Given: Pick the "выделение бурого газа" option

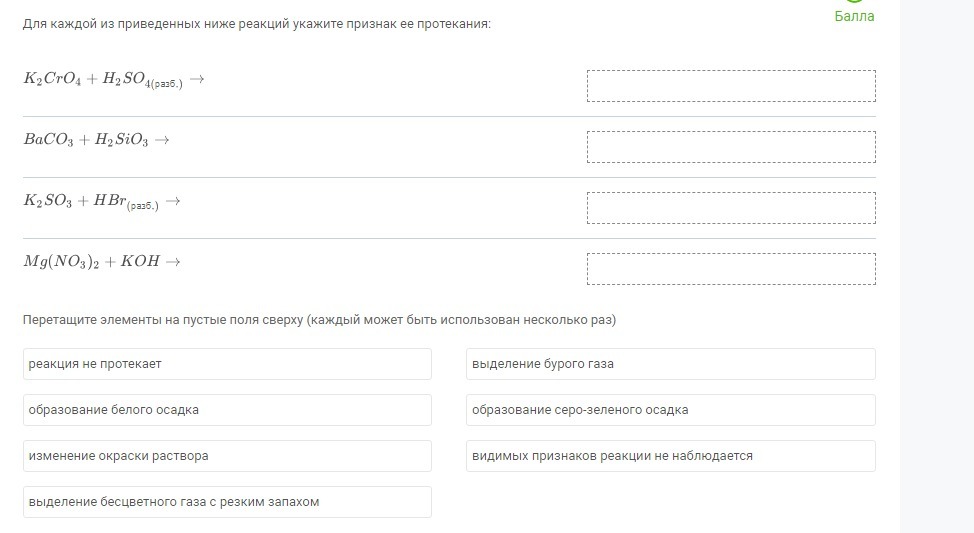Looking at the screenshot, I should (x=670, y=364).
